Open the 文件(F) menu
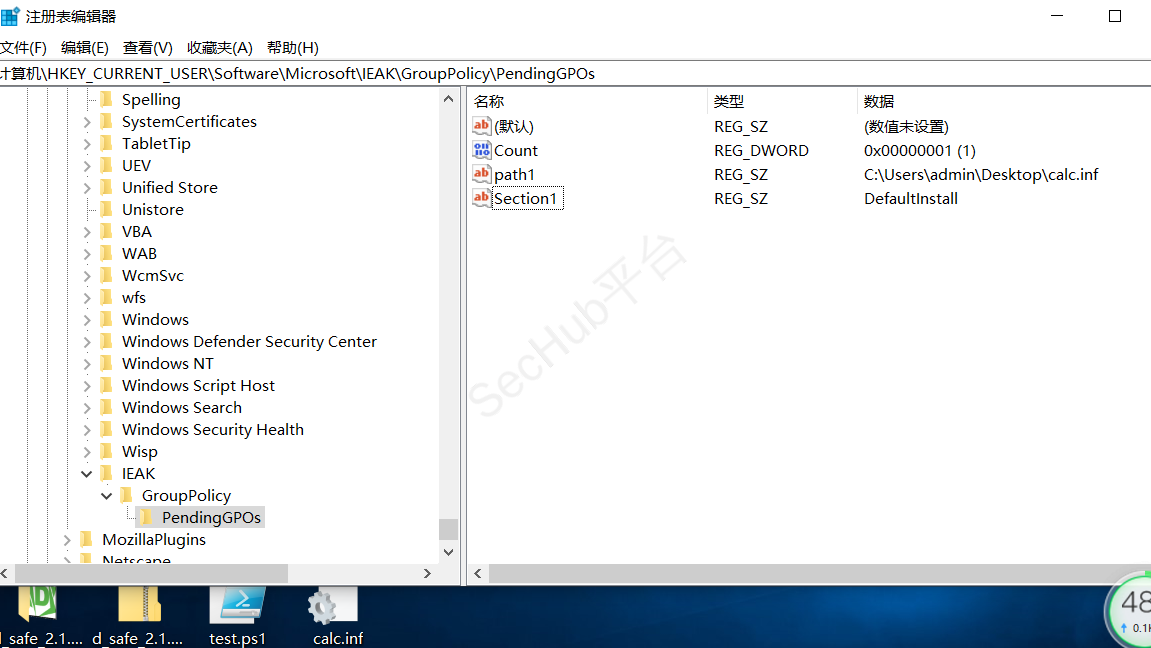This screenshot has width=1151, height=648. click(x=23, y=48)
